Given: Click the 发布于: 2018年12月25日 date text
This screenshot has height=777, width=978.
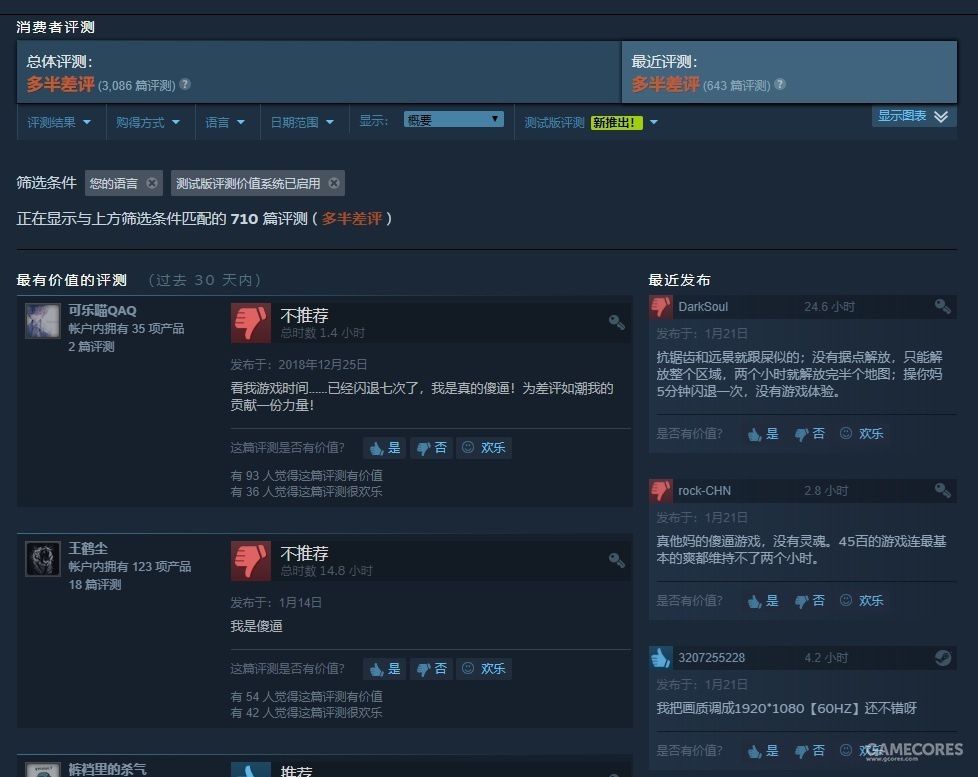Looking at the screenshot, I should [x=299, y=365].
